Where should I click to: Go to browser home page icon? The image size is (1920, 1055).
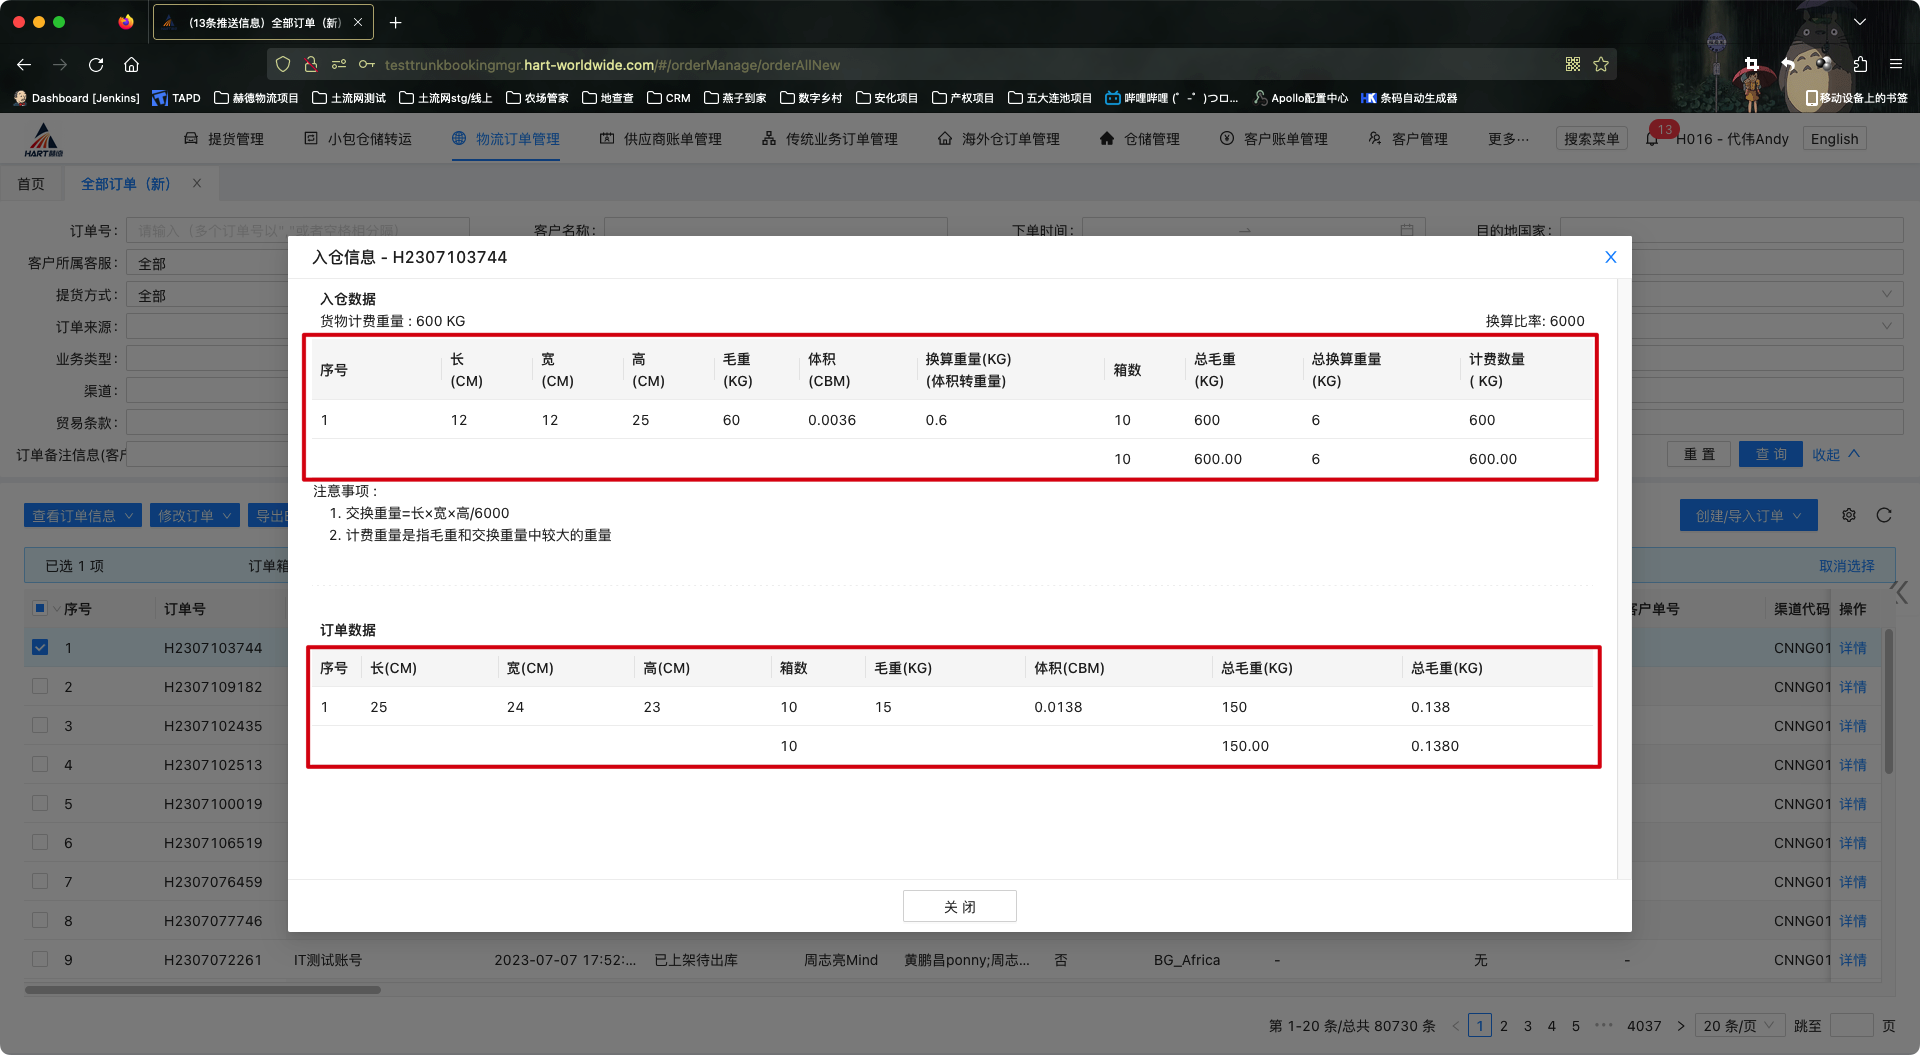(x=131, y=65)
